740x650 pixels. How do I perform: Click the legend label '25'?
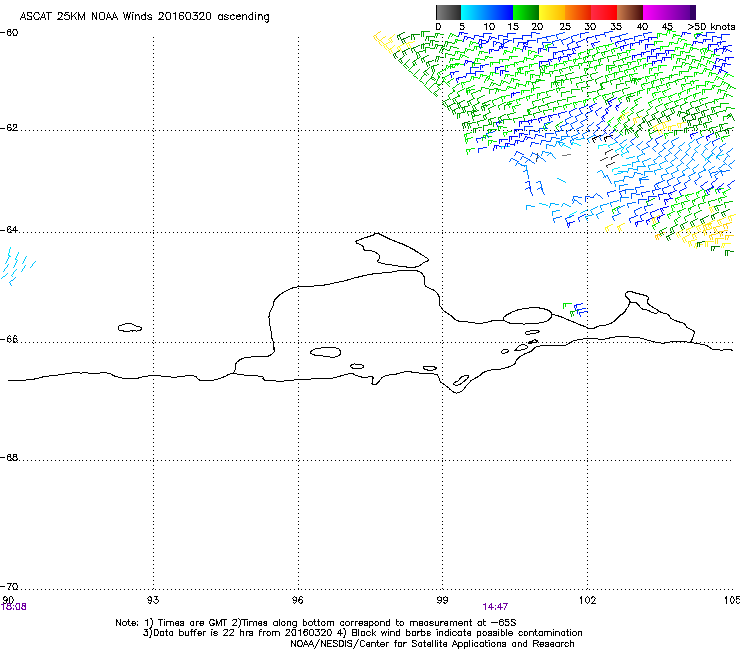[565, 27]
